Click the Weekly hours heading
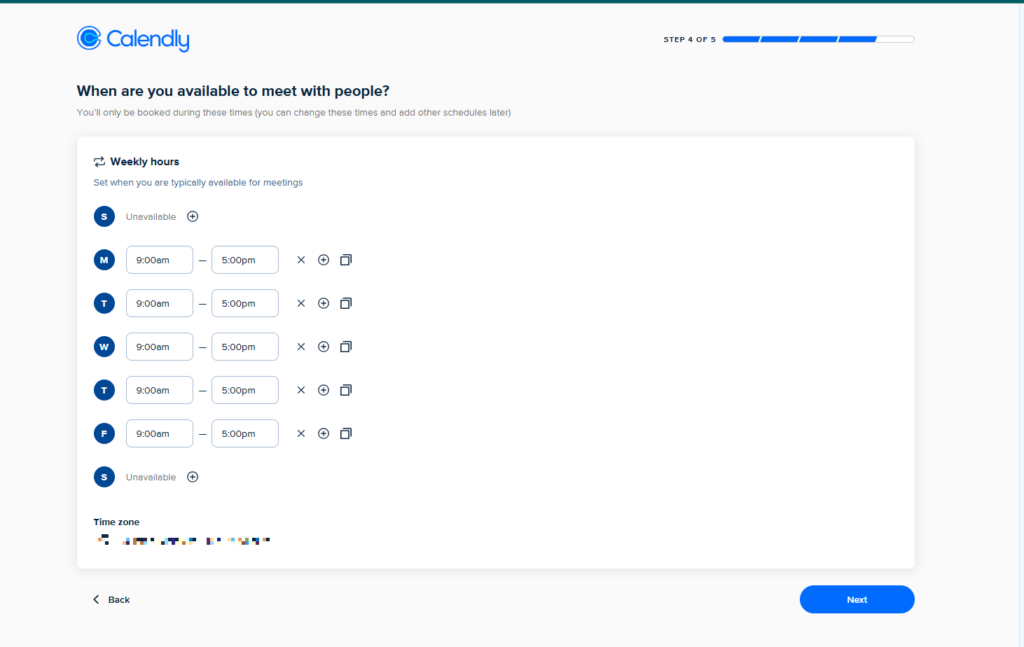This screenshot has height=647, width=1024. click(x=144, y=161)
